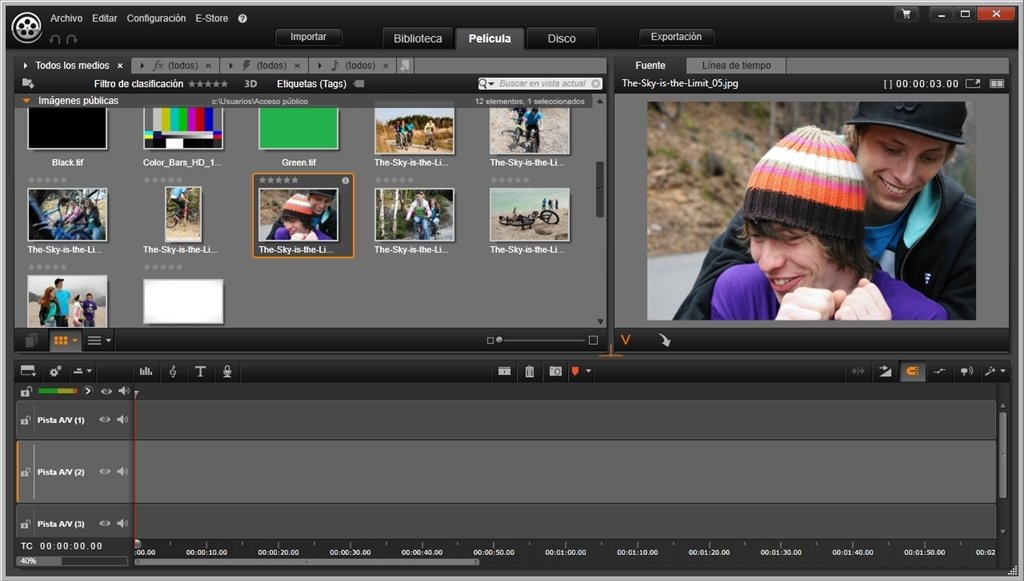Image resolution: width=1024 pixels, height=581 pixels.
Task: Toggle visibility of Pista A/V (3)
Action: click(104, 524)
